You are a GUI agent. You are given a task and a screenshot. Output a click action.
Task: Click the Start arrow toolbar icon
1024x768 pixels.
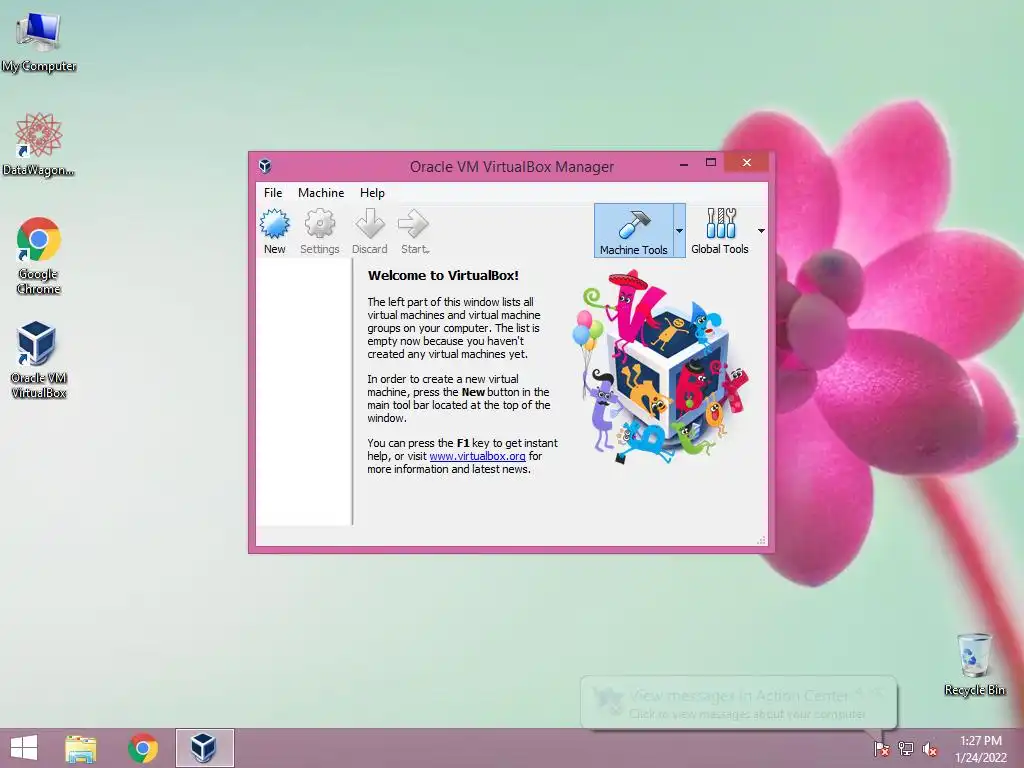(x=414, y=231)
